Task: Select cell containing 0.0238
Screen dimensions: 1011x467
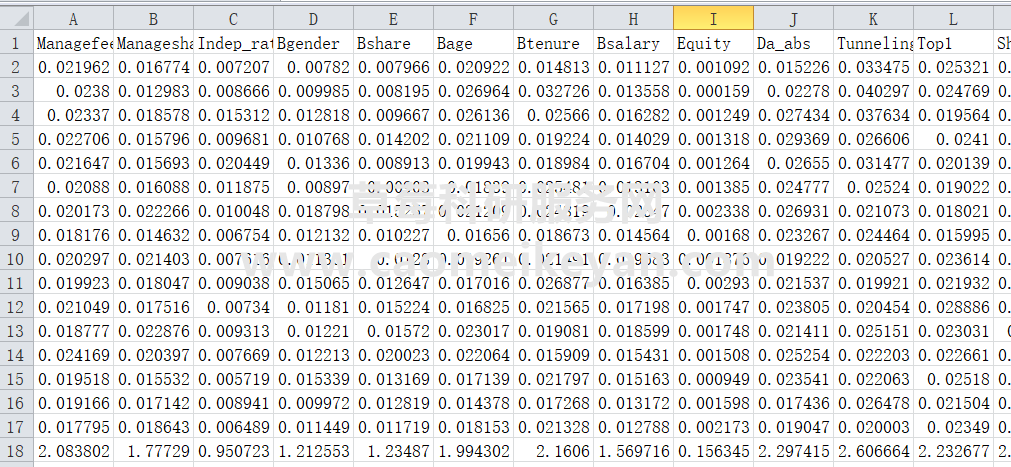Action: tap(74, 91)
